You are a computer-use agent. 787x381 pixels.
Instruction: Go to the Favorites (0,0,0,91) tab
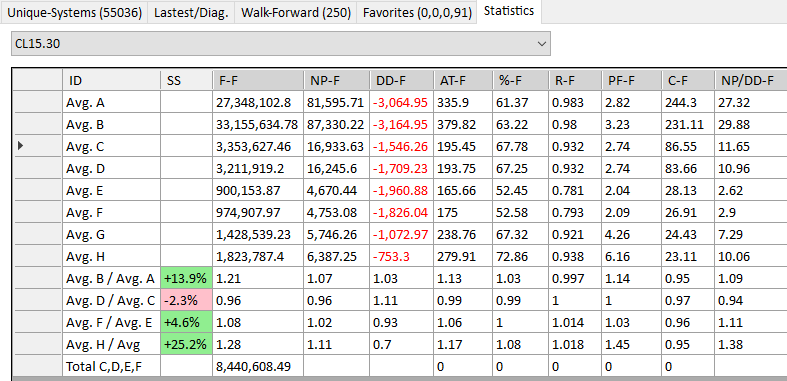coord(417,13)
